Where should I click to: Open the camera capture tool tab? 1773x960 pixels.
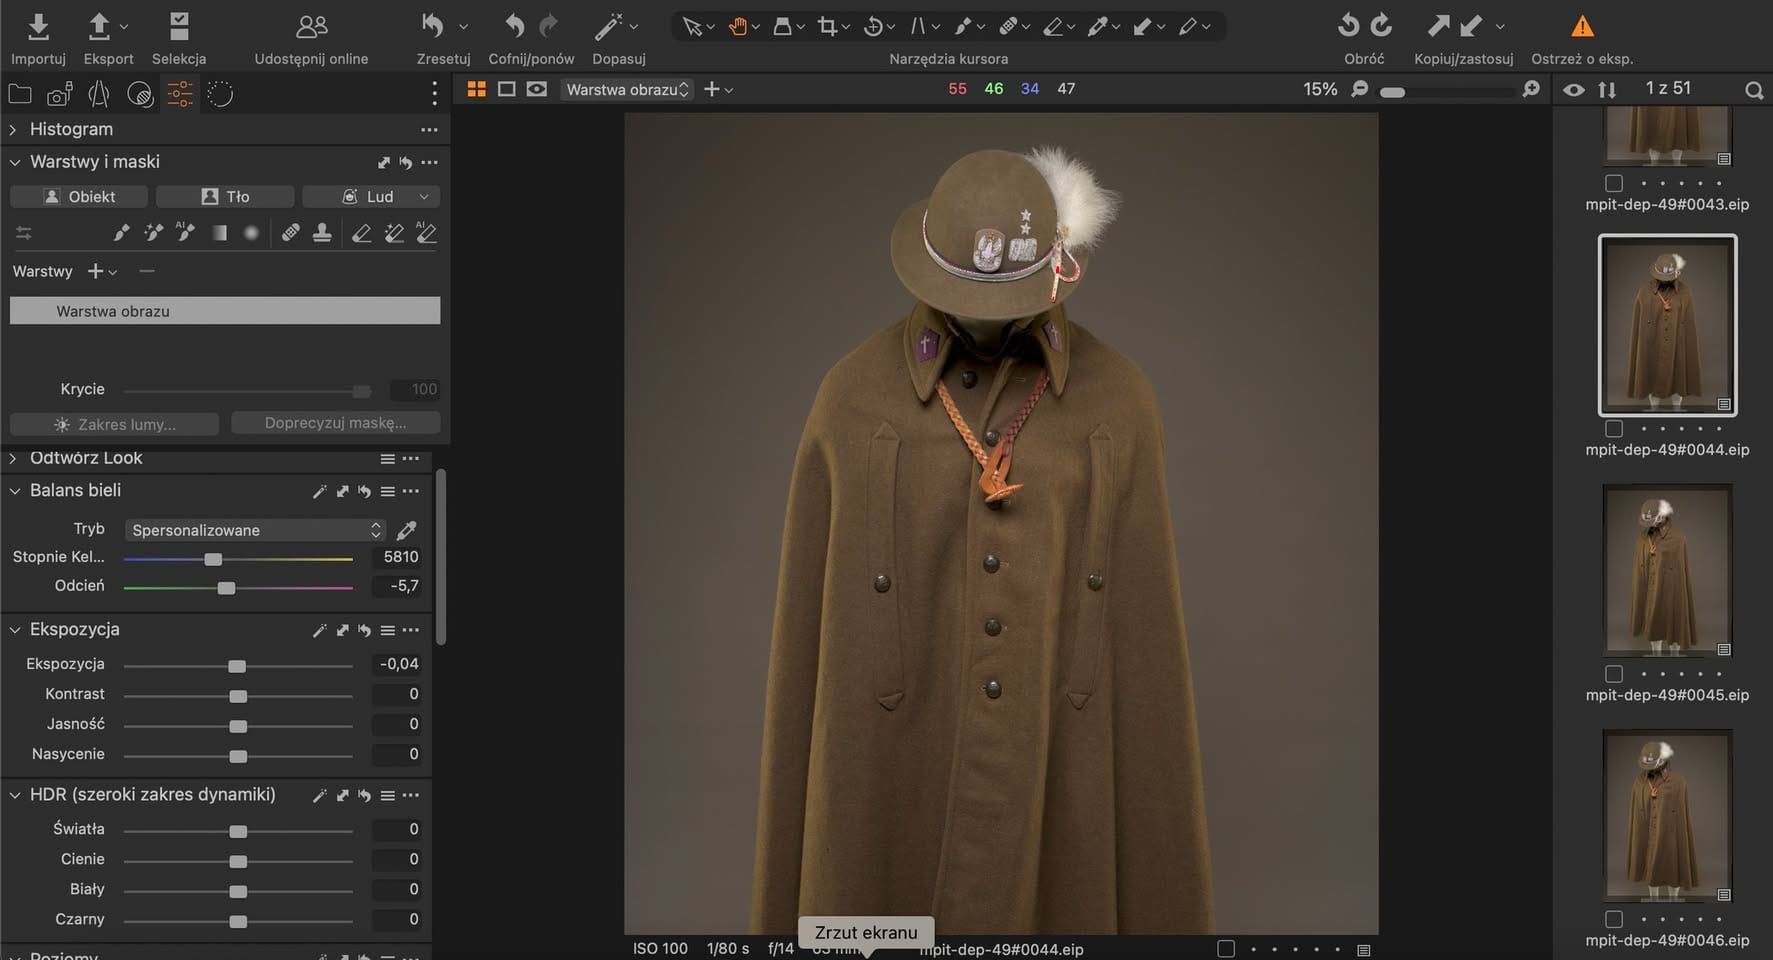pyautogui.click(x=59, y=95)
